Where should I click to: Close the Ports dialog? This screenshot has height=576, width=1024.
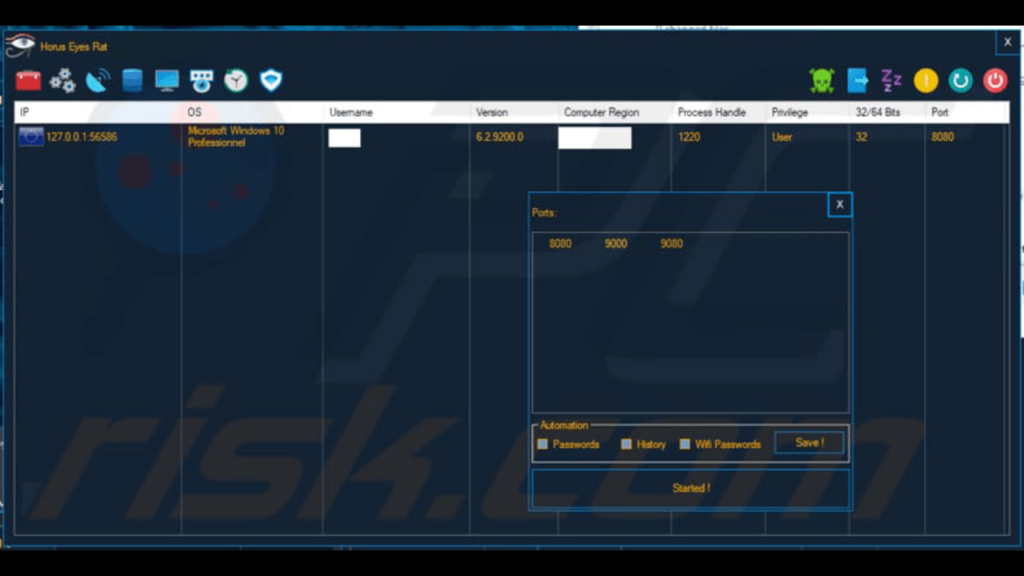(840, 204)
